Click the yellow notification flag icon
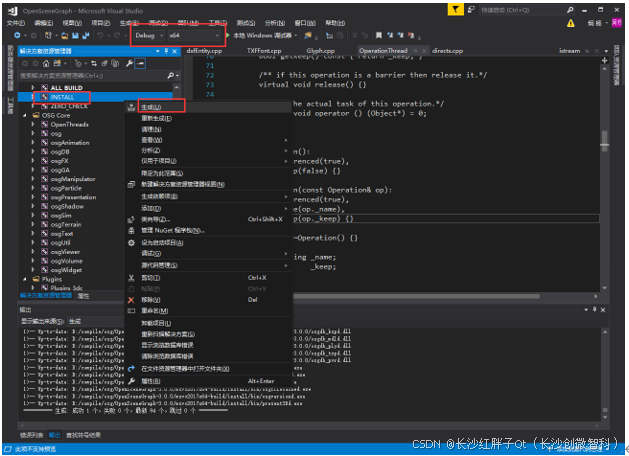This screenshot has width=629, height=456. pyautogui.click(x=456, y=8)
